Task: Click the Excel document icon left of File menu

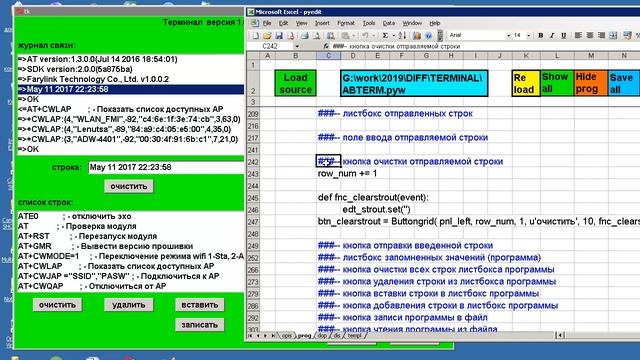Action: point(255,23)
